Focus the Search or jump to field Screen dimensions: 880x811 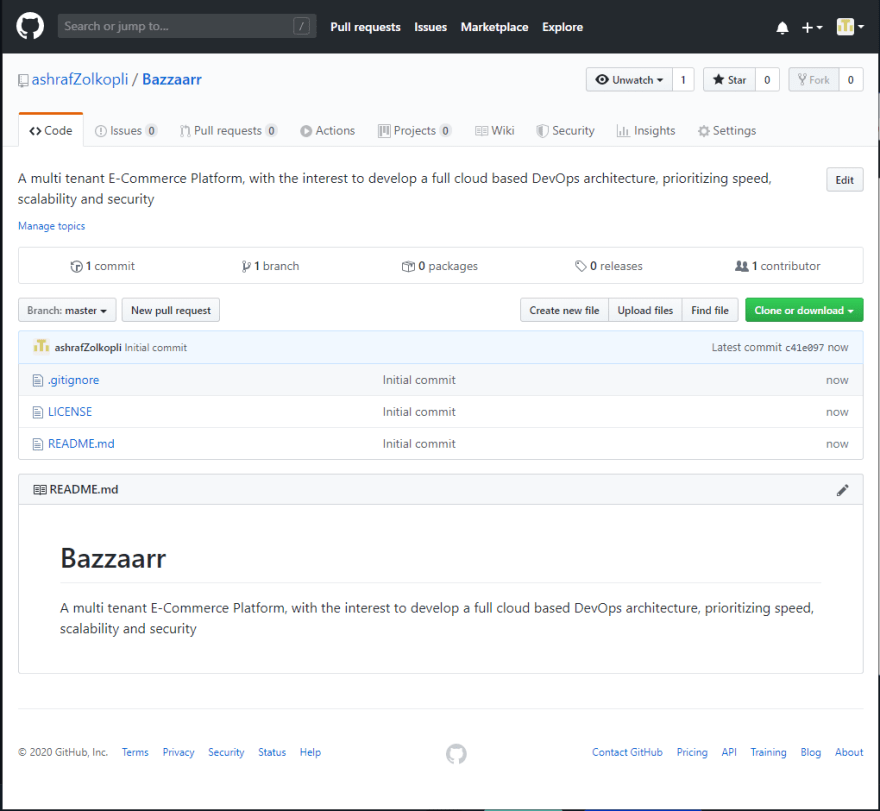click(x=187, y=26)
